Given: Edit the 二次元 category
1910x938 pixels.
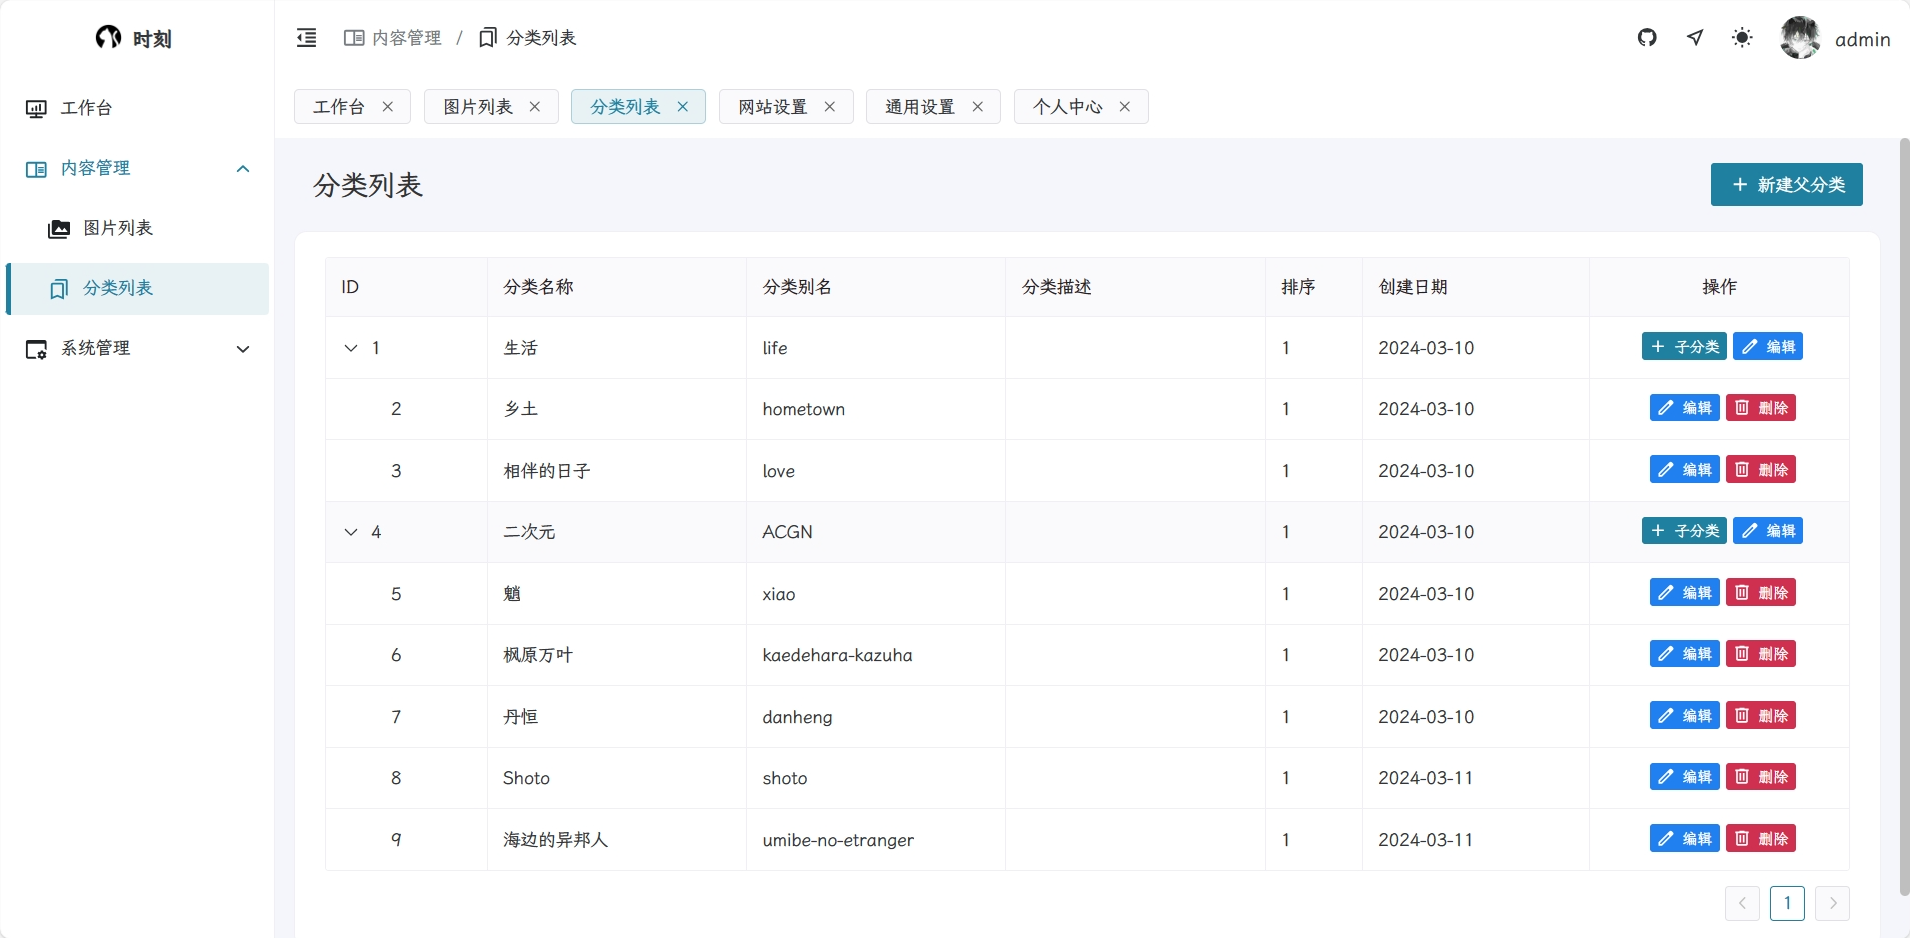Looking at the screenshot, I should click(1768, 531).
